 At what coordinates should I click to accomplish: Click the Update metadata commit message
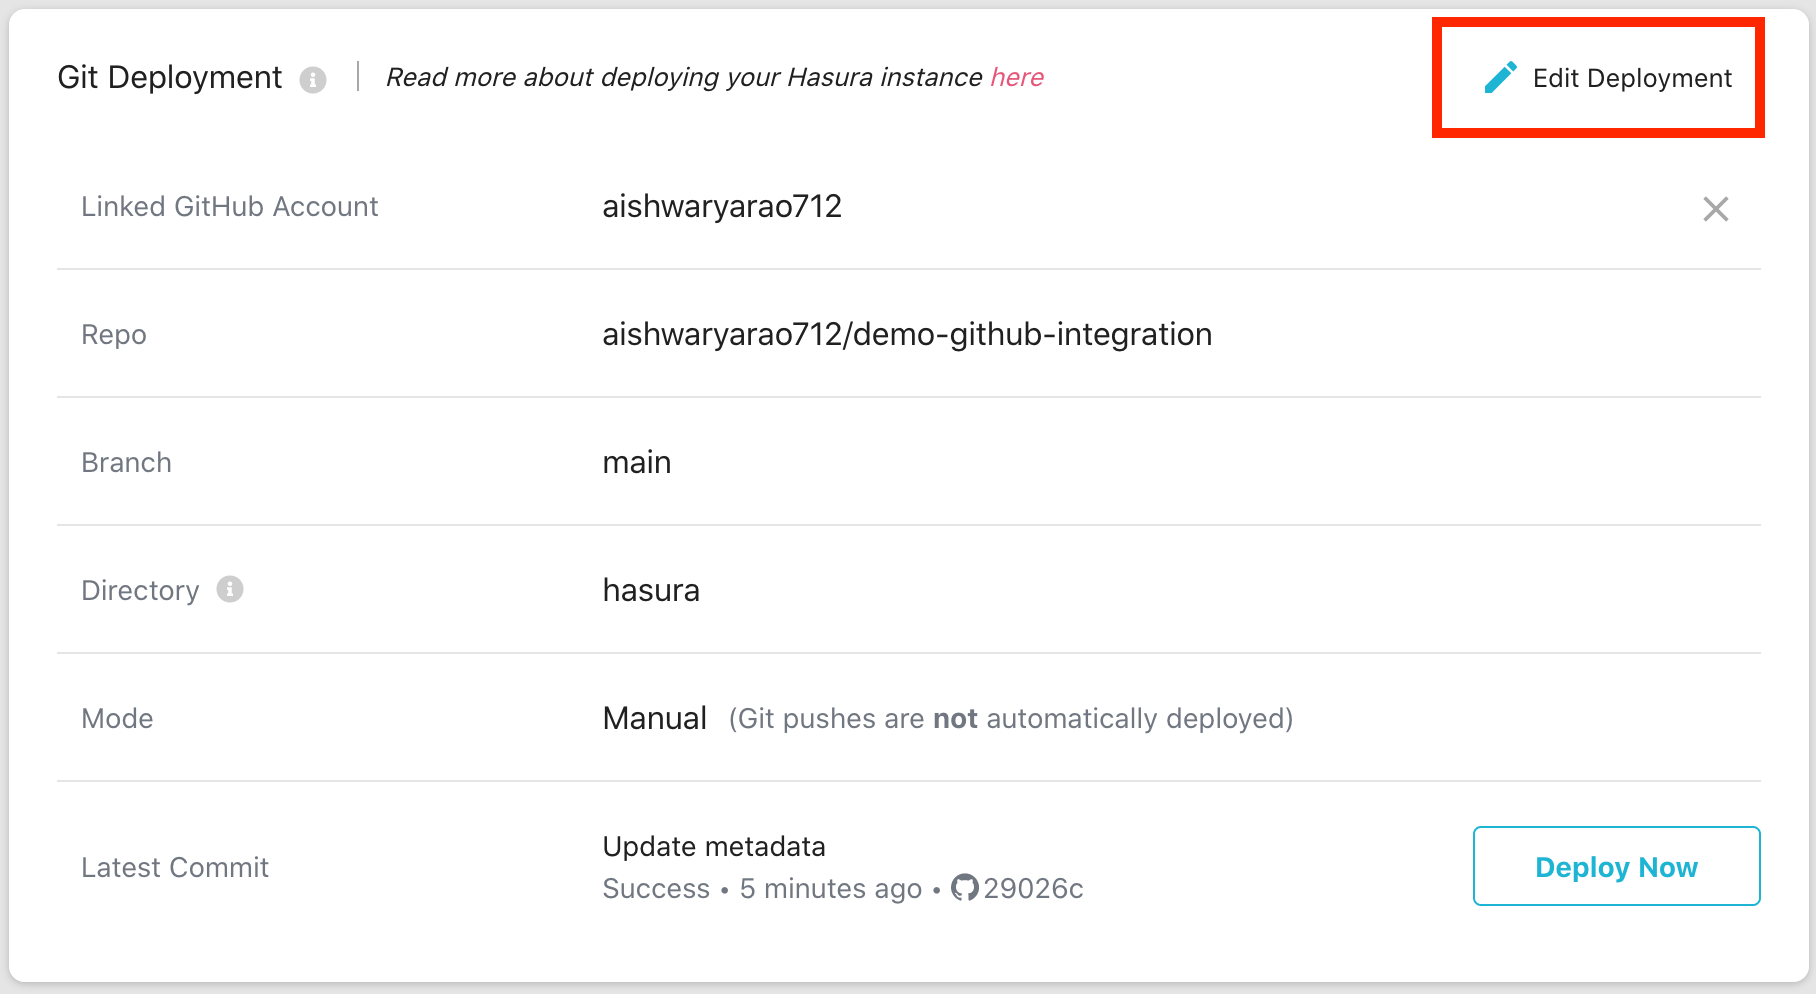pos(713,847)
